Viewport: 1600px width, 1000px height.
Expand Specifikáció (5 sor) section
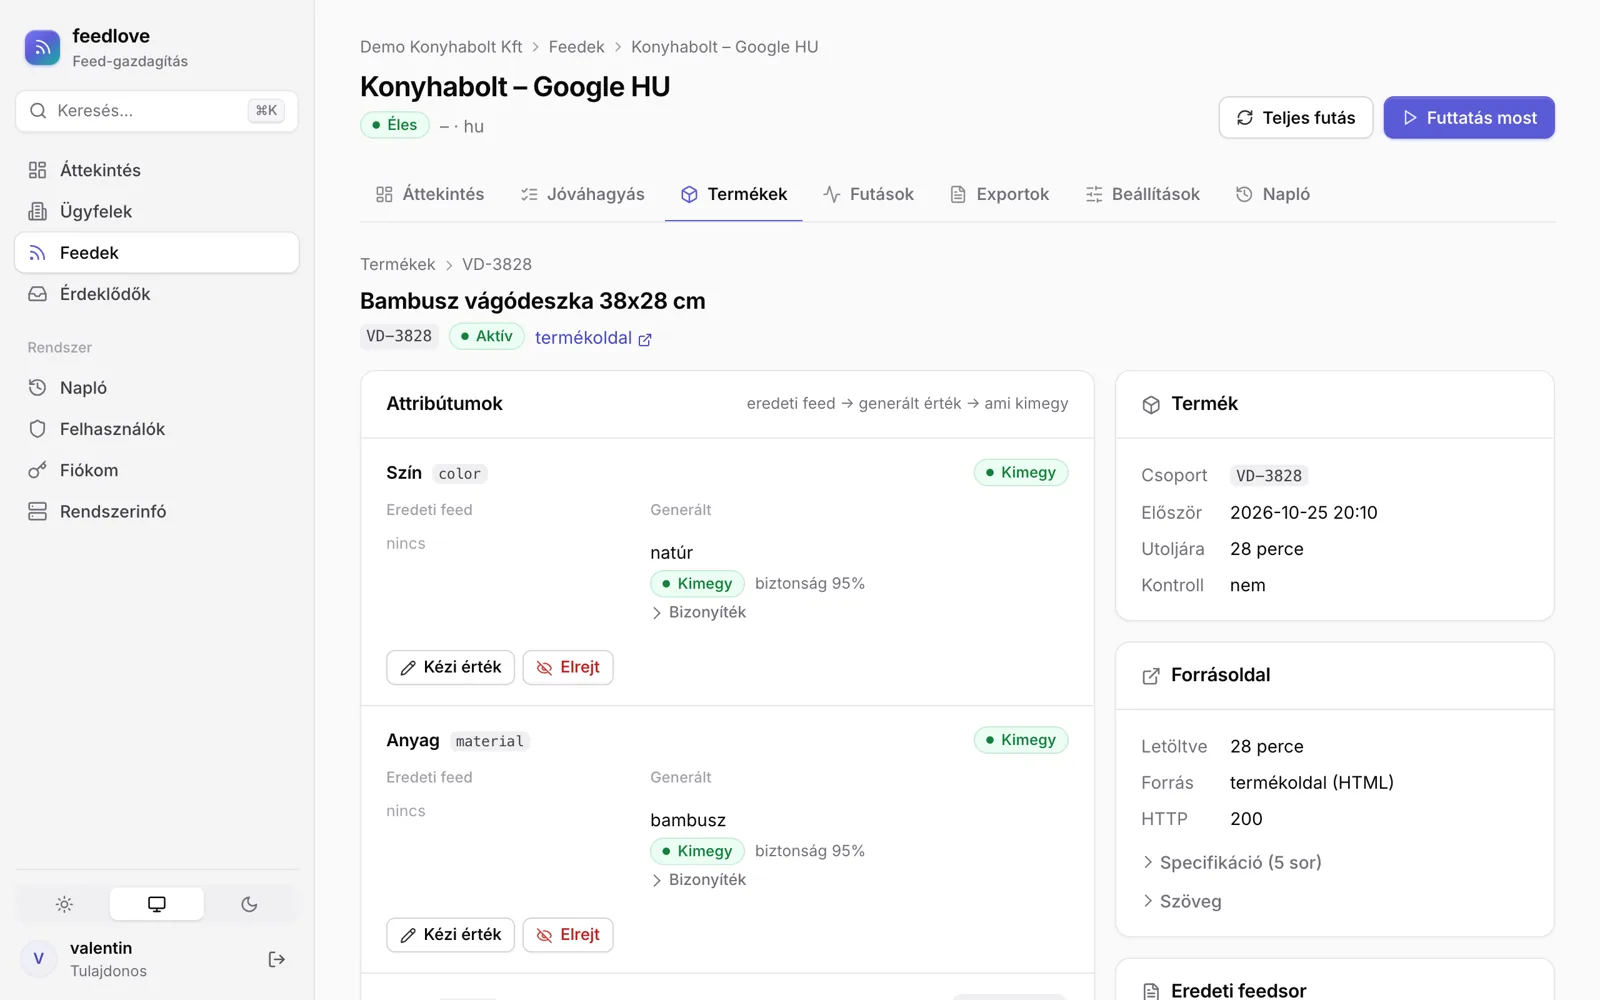tap(1232, 862)
